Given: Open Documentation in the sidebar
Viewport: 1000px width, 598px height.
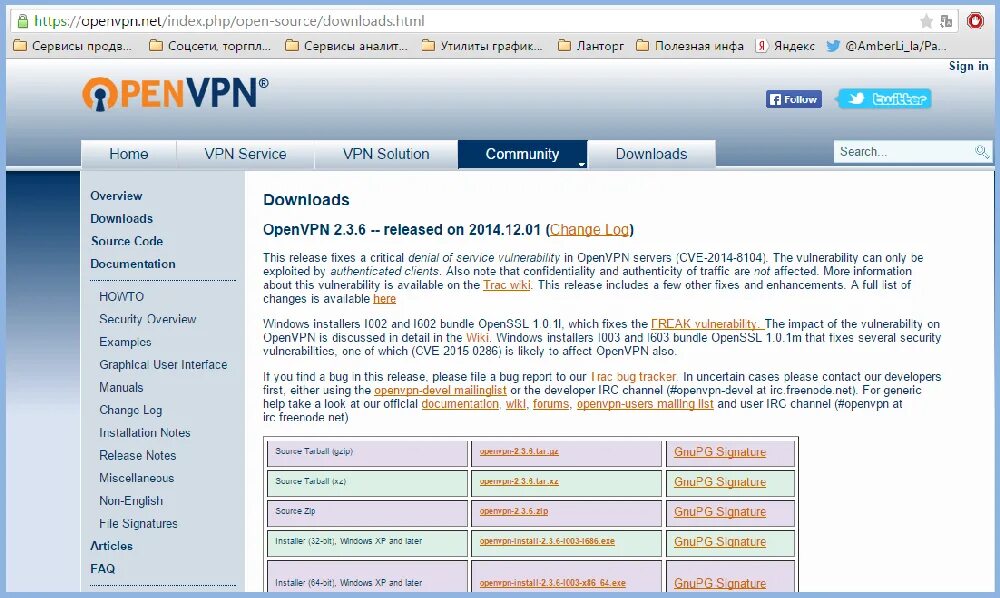Looking at the screenshot, I should pos(133,264).
